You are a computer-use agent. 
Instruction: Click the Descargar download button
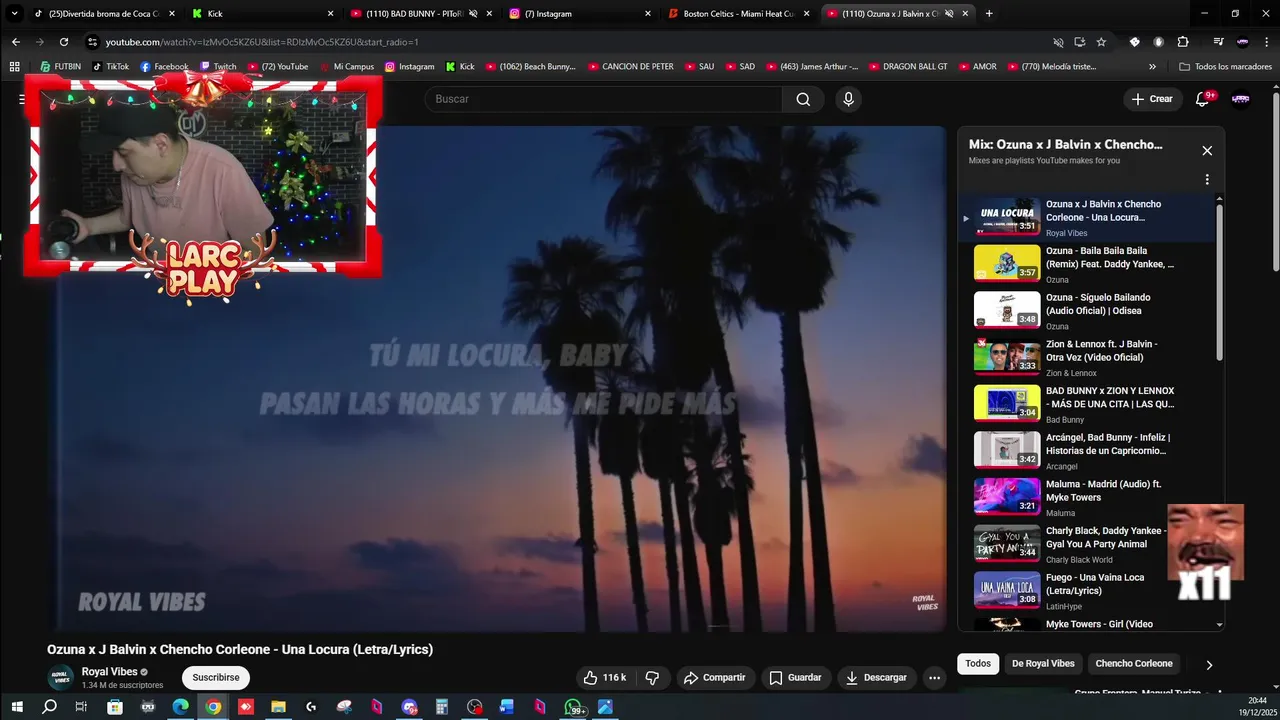(x=876, y=677)
